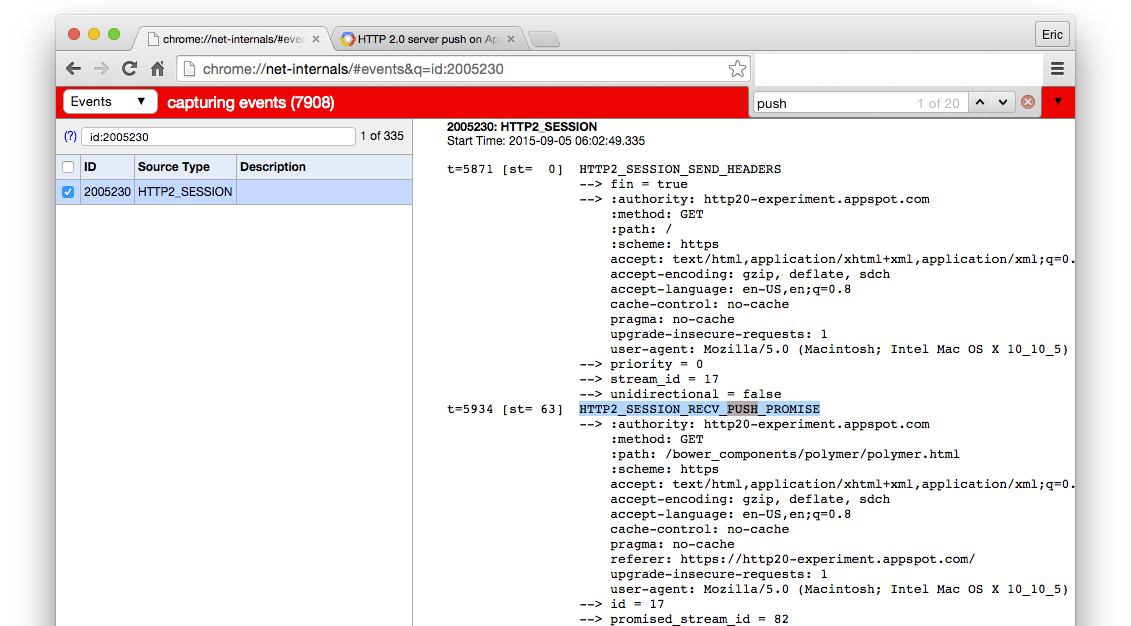Click the polymer.html path line
Screen dimensions: 1131x626
[x=785, y=454]
